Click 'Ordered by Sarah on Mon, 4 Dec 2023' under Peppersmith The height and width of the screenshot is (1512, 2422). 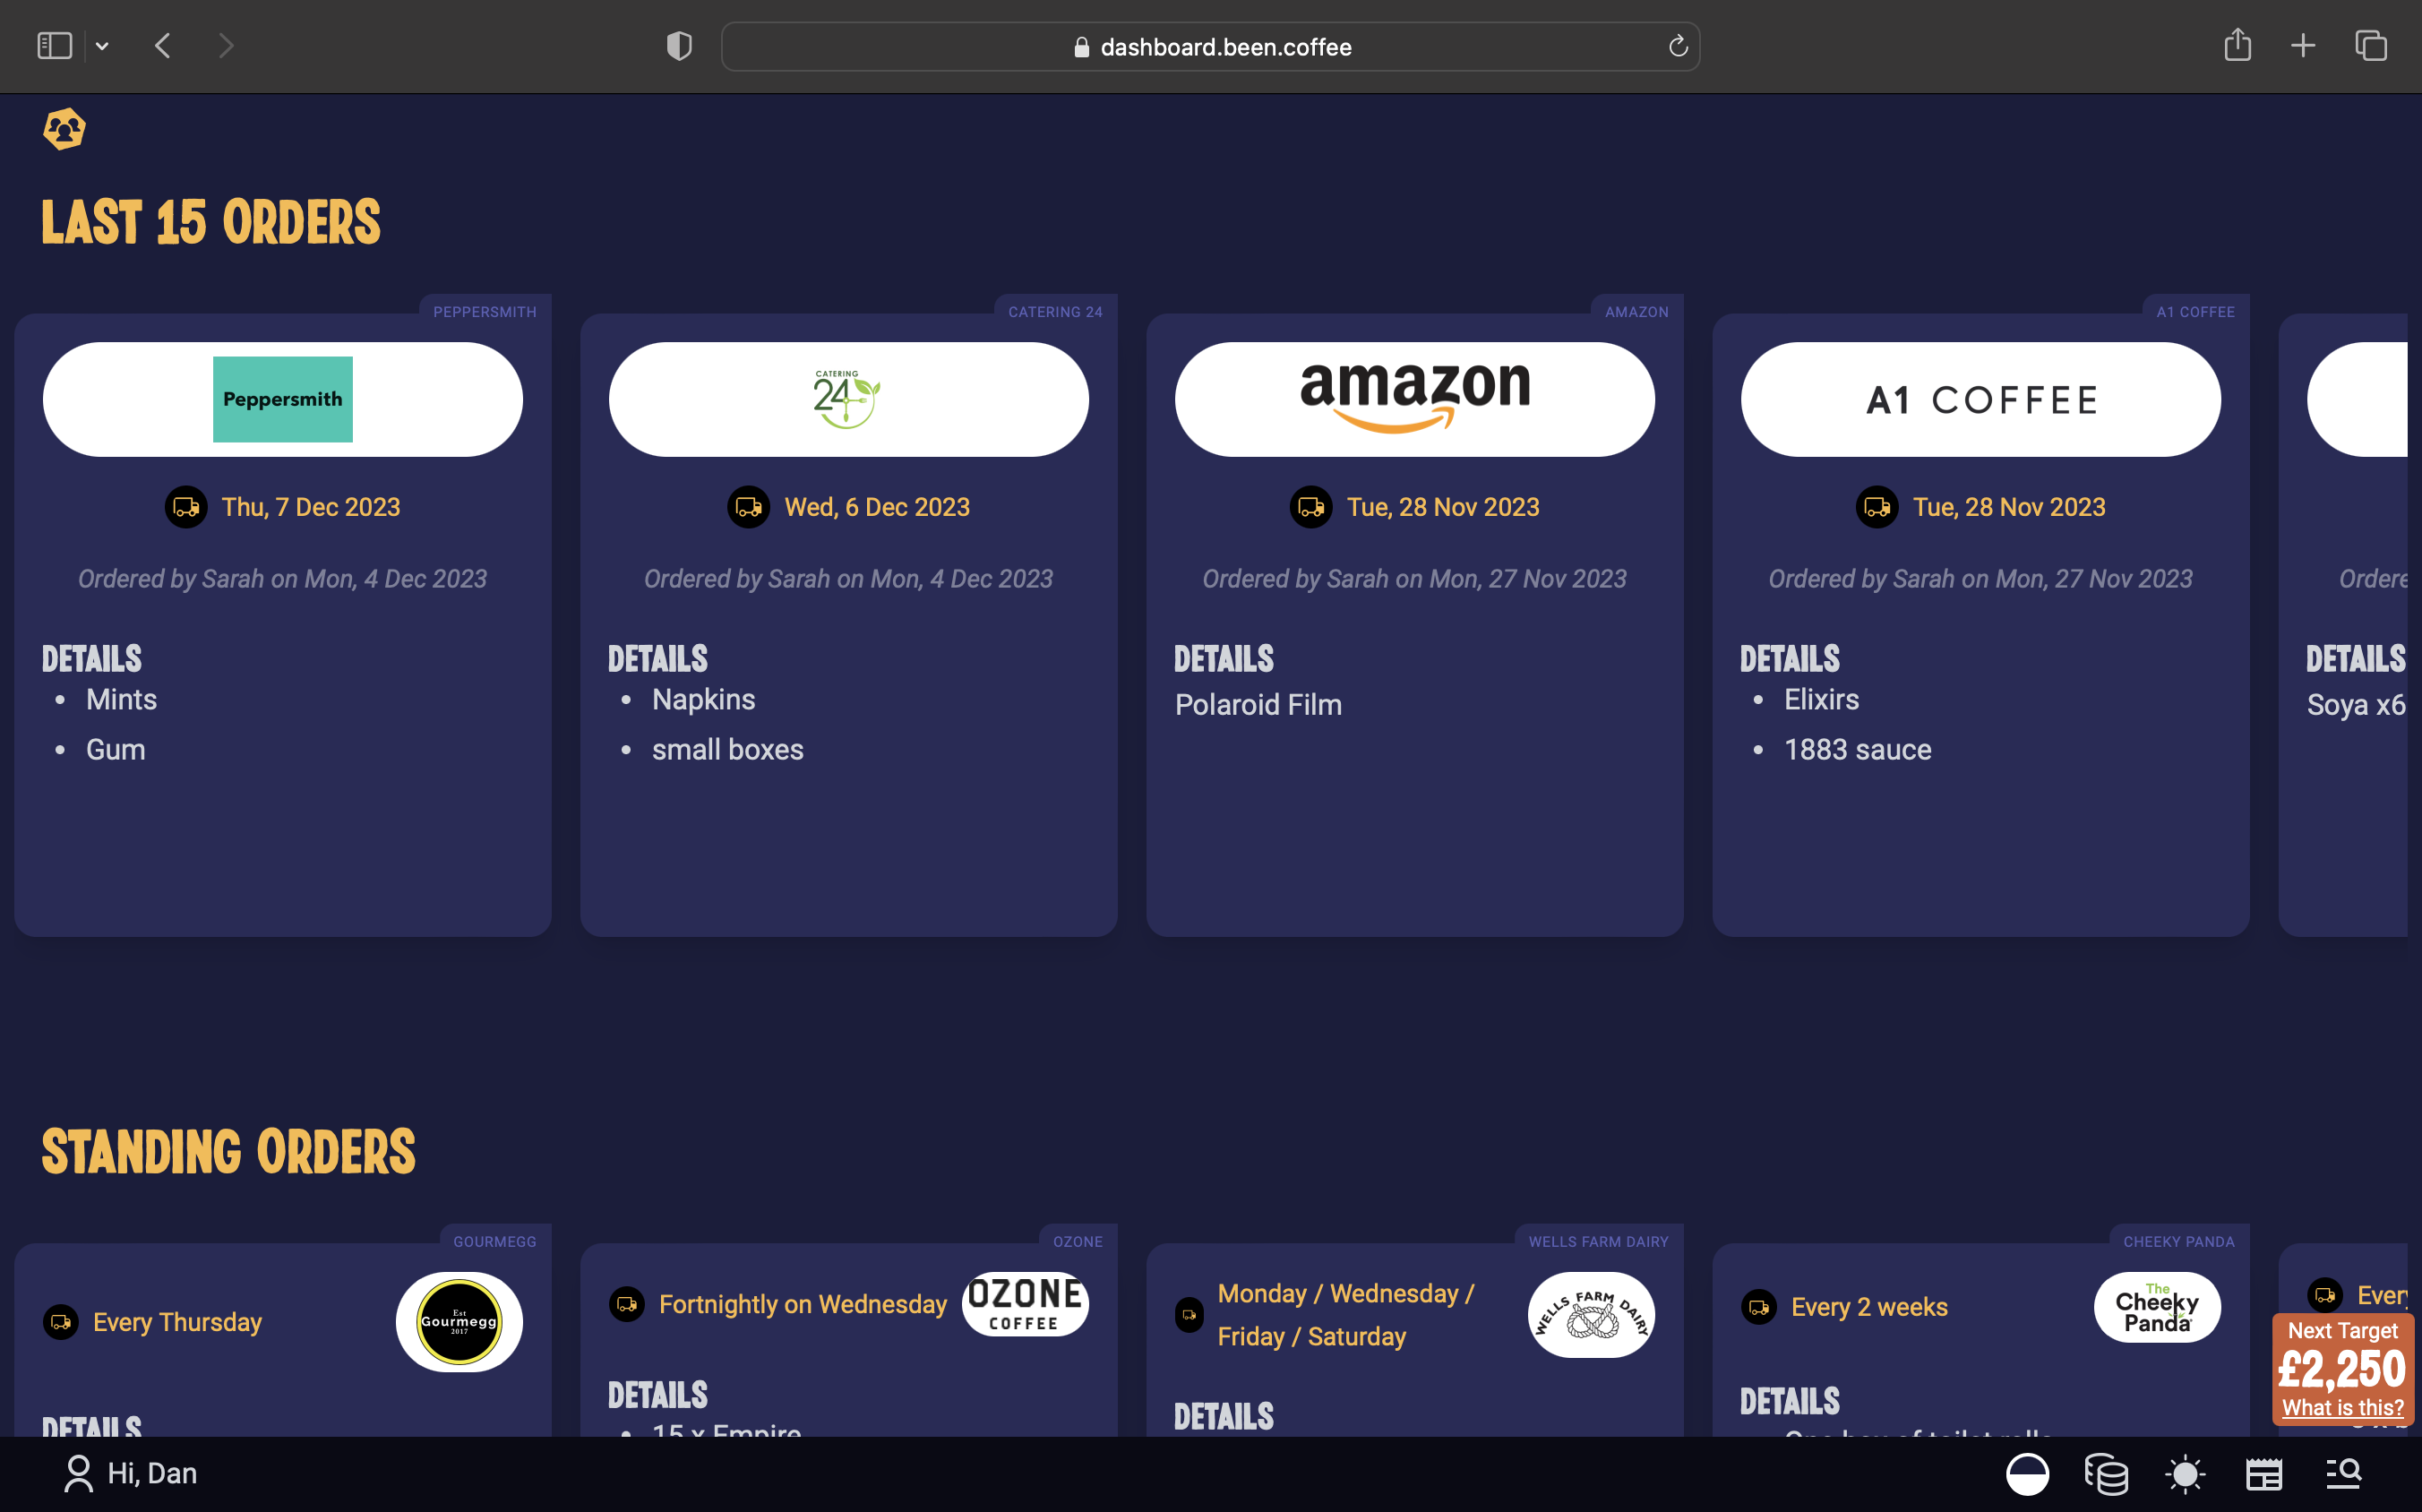coord(283,579)
